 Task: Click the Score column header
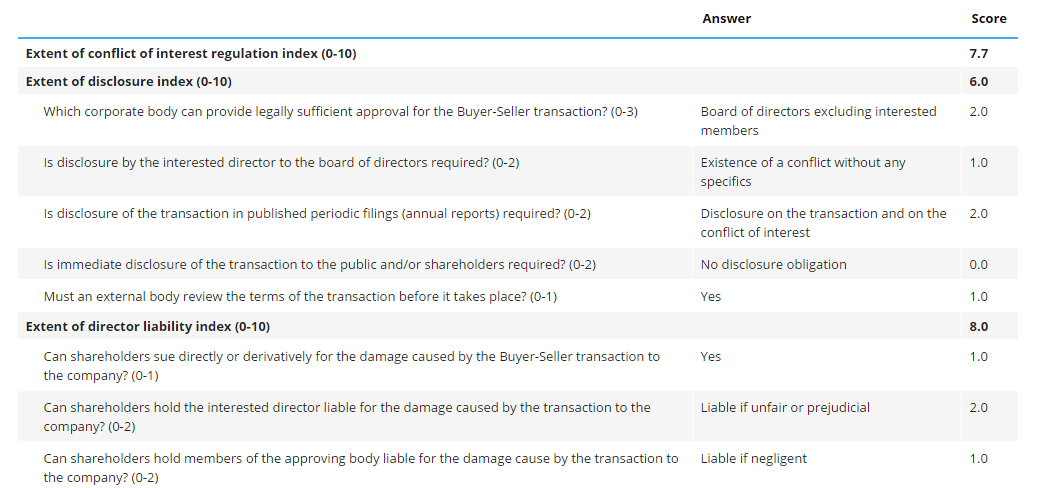(988, 19)
